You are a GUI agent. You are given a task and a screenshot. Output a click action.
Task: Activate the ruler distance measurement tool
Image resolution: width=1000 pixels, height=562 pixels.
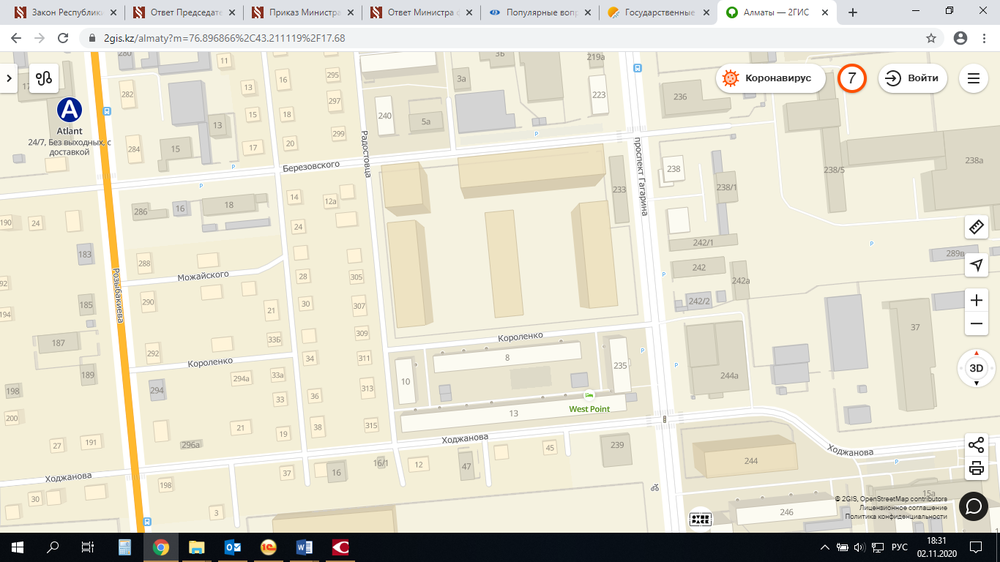[x=977, y=227]
